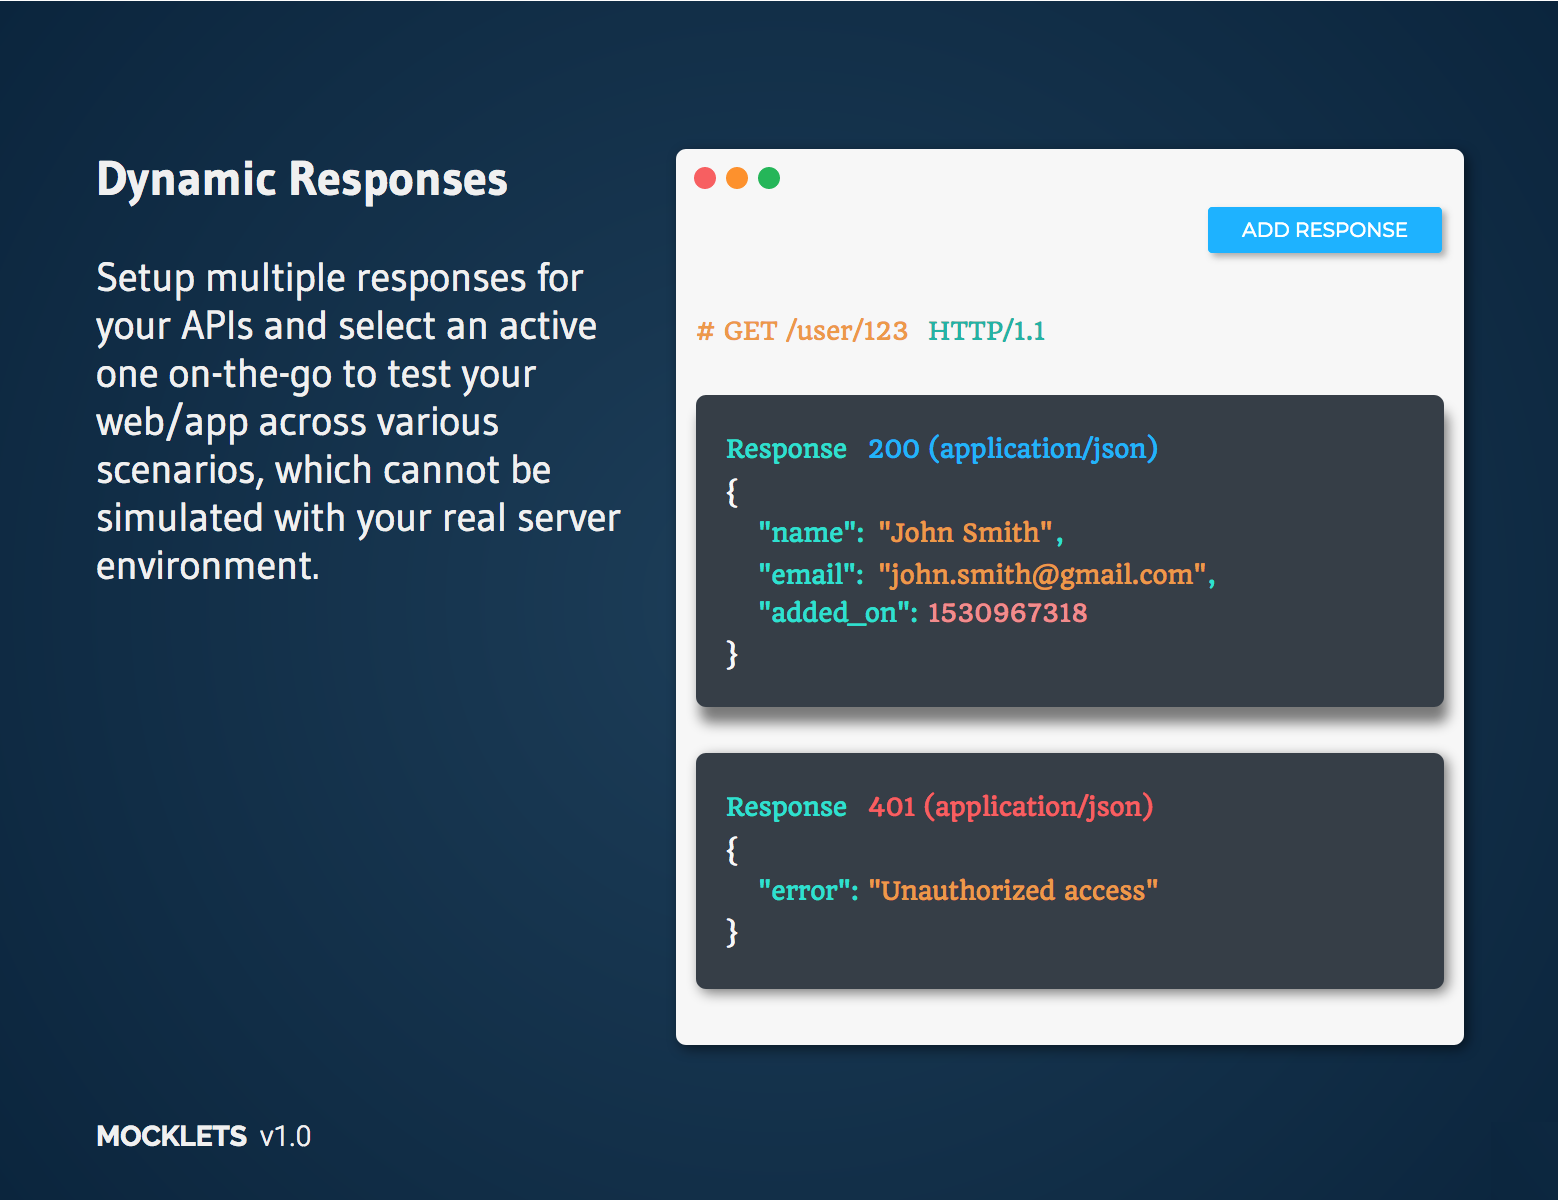Click the "Response" label of the 401 card
Screen dimensions: 1558x1200
tap(786, 808)
